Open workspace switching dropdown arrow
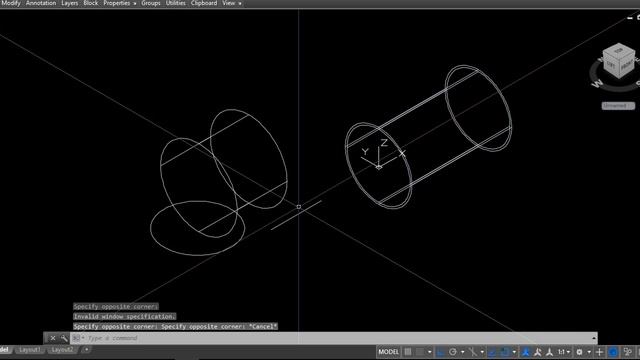Image resolution: width=640 pixels, height=360 pixels. point(589,352)
